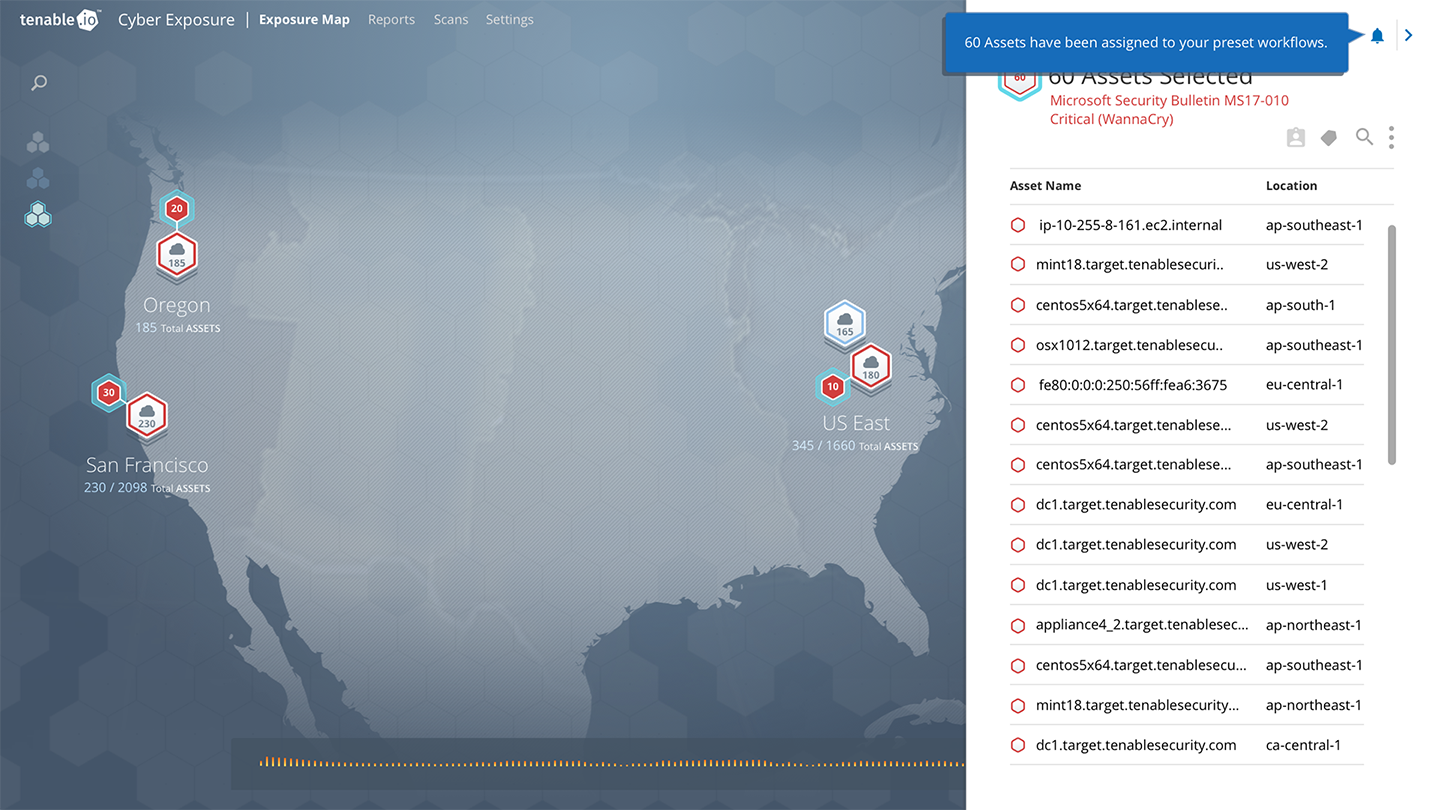Go to the Scans tab
1440x810 pixels.
coord(451,20)
